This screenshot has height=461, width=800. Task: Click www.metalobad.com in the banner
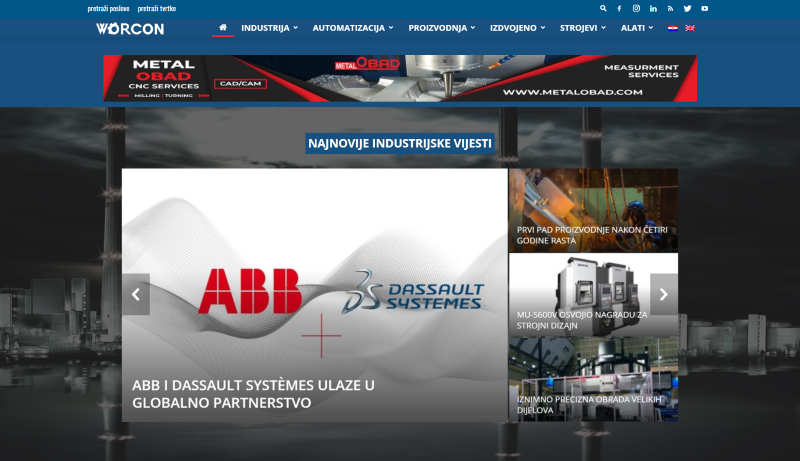point(572,92)
